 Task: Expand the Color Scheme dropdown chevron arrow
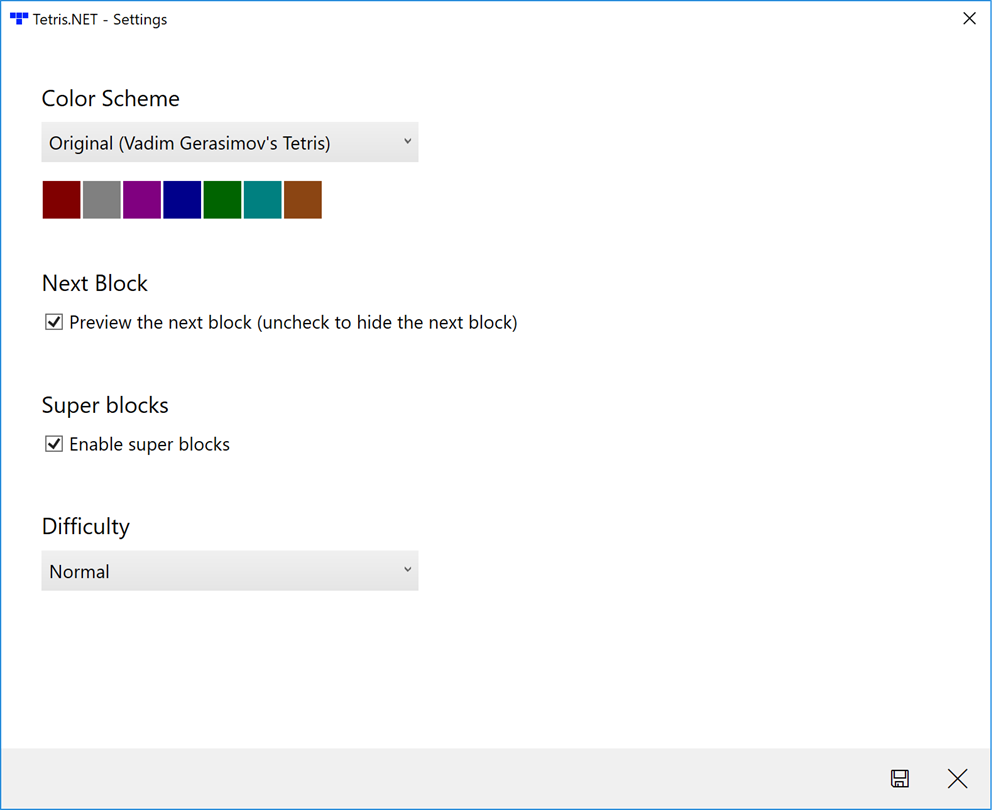pos(407,142)
